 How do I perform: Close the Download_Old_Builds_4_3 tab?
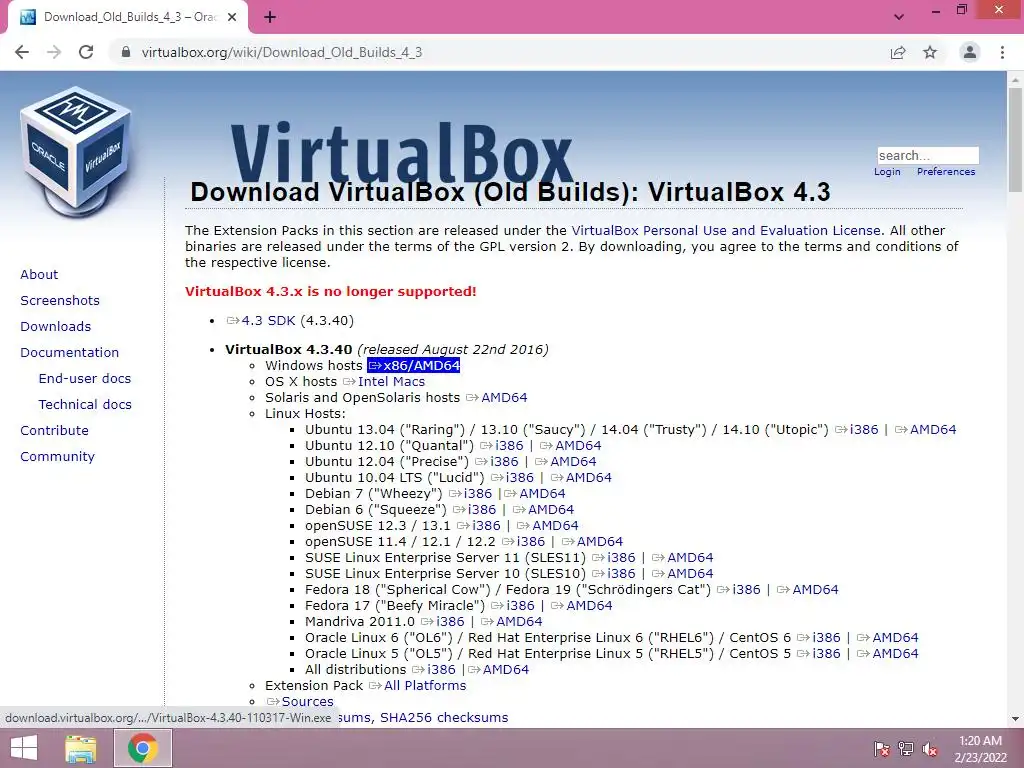[232, 17]
